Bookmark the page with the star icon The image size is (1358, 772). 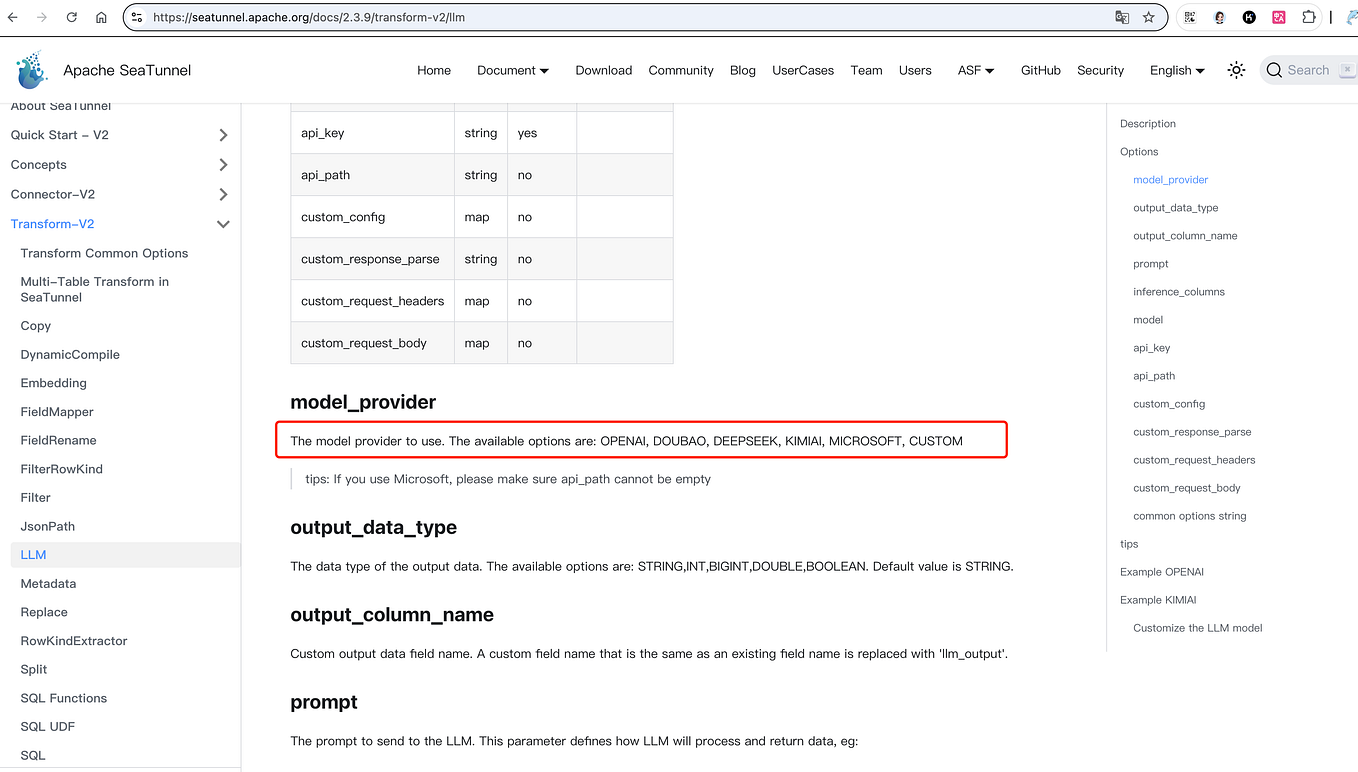point(1148,17)
